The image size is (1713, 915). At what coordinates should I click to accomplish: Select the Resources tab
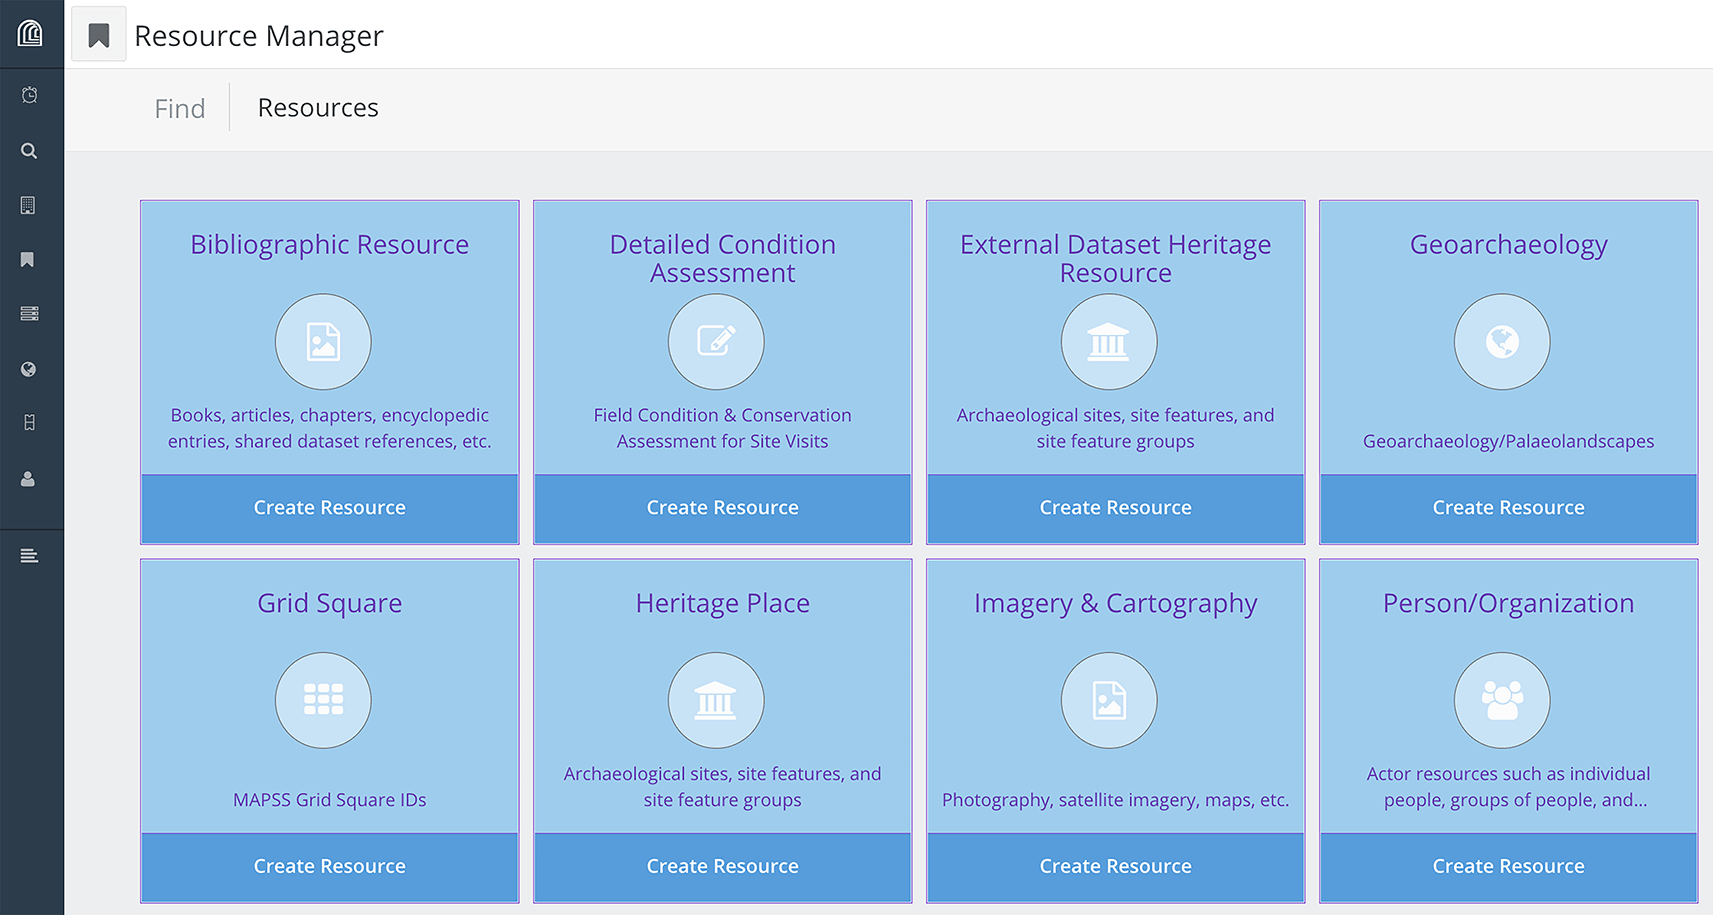coord(318,107)
